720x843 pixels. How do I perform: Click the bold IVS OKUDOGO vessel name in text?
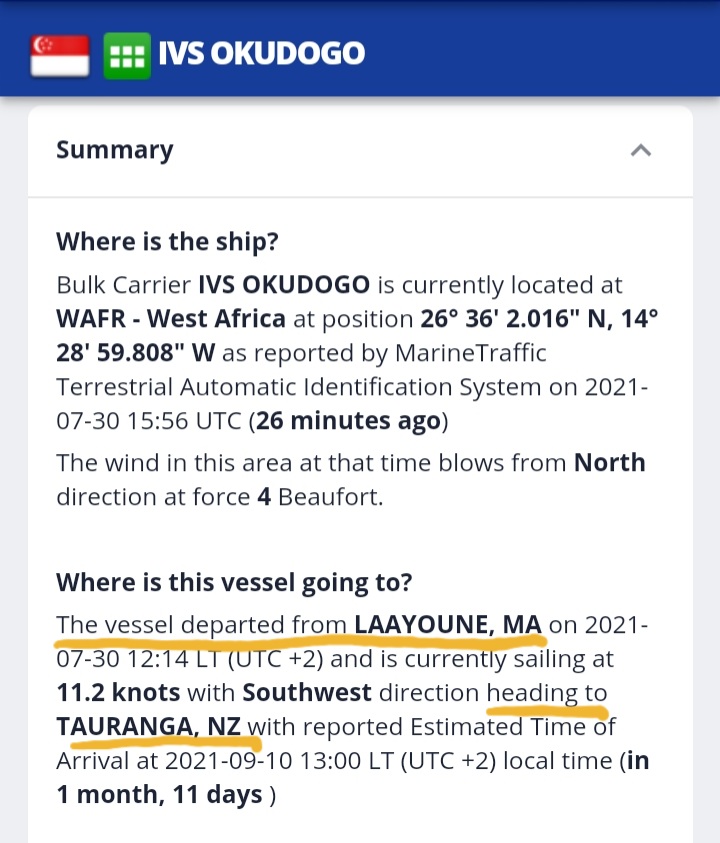point(284,284)
